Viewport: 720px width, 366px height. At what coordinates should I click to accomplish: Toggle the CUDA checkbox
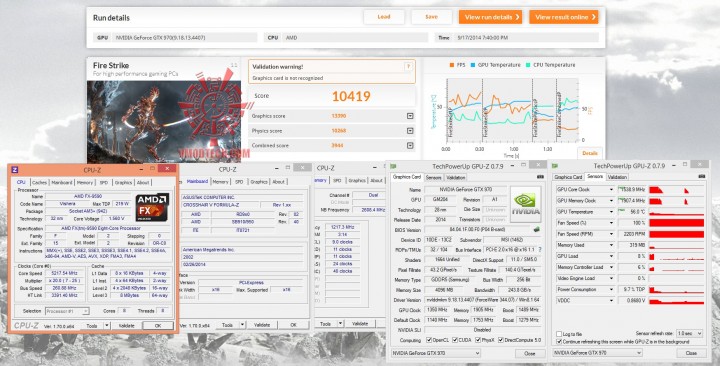click(x=455, y=340)
